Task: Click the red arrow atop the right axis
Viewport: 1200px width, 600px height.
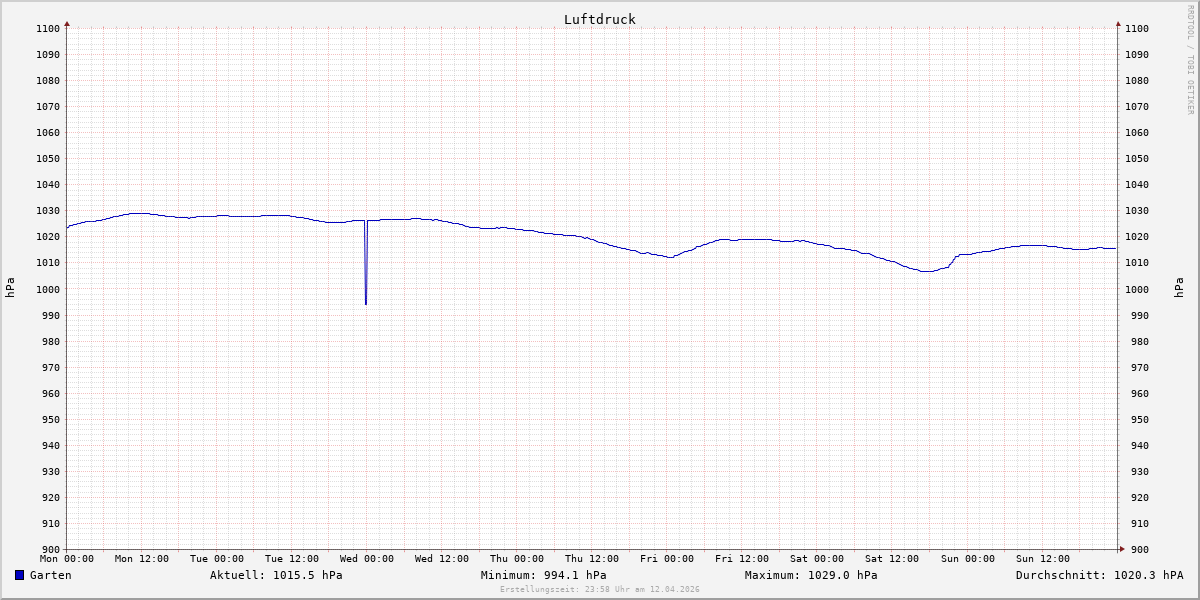Action: 1118,23
